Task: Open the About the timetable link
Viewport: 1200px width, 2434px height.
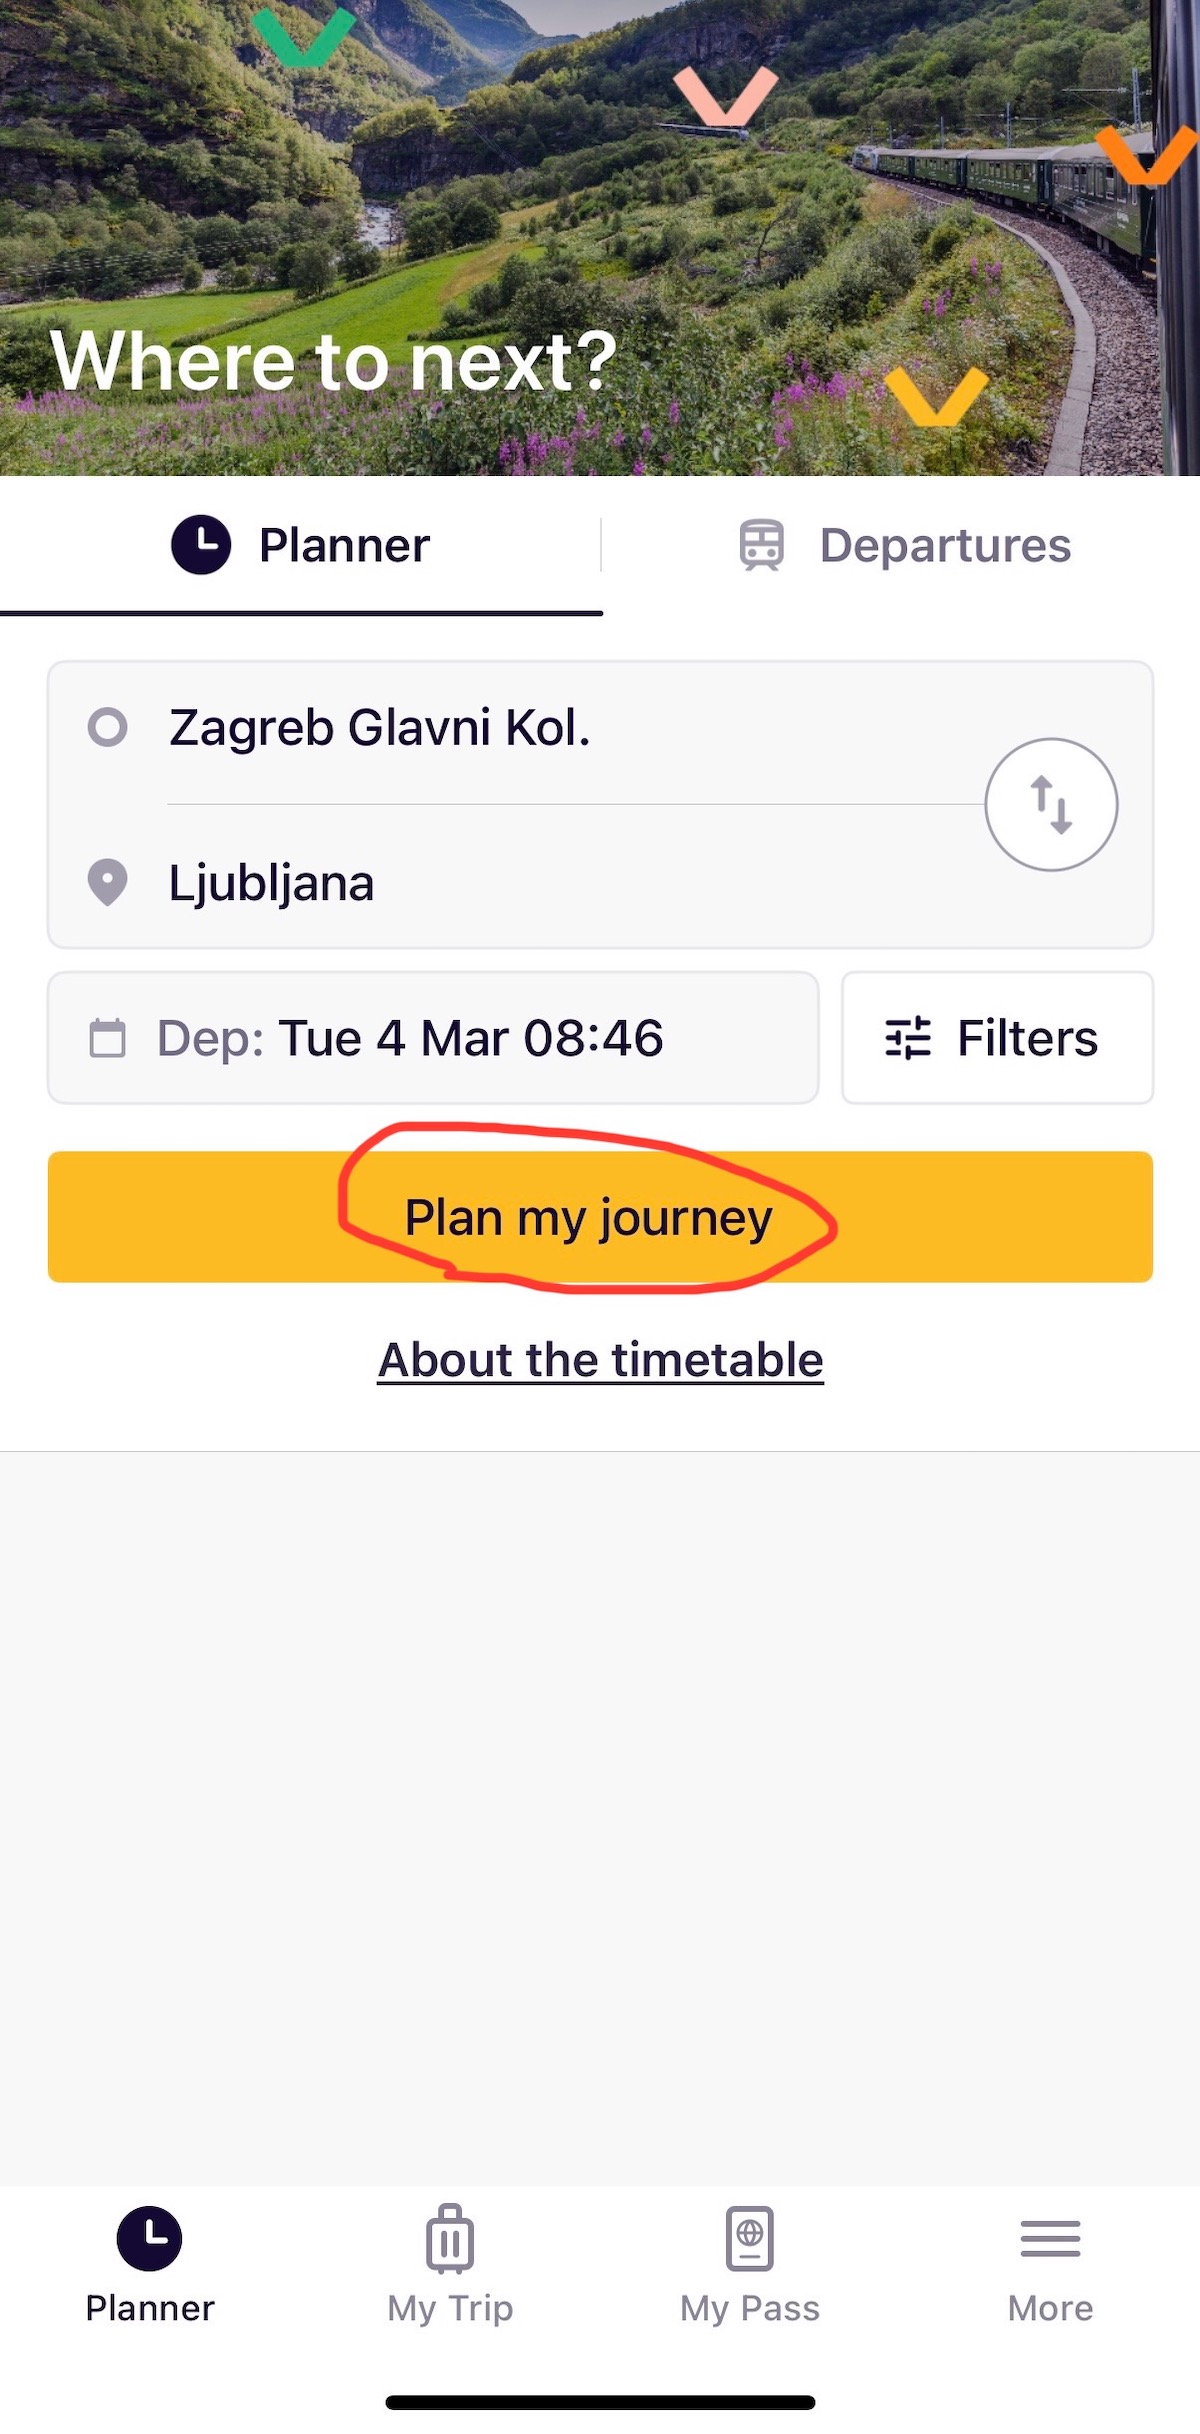Action: [600, 1360]
